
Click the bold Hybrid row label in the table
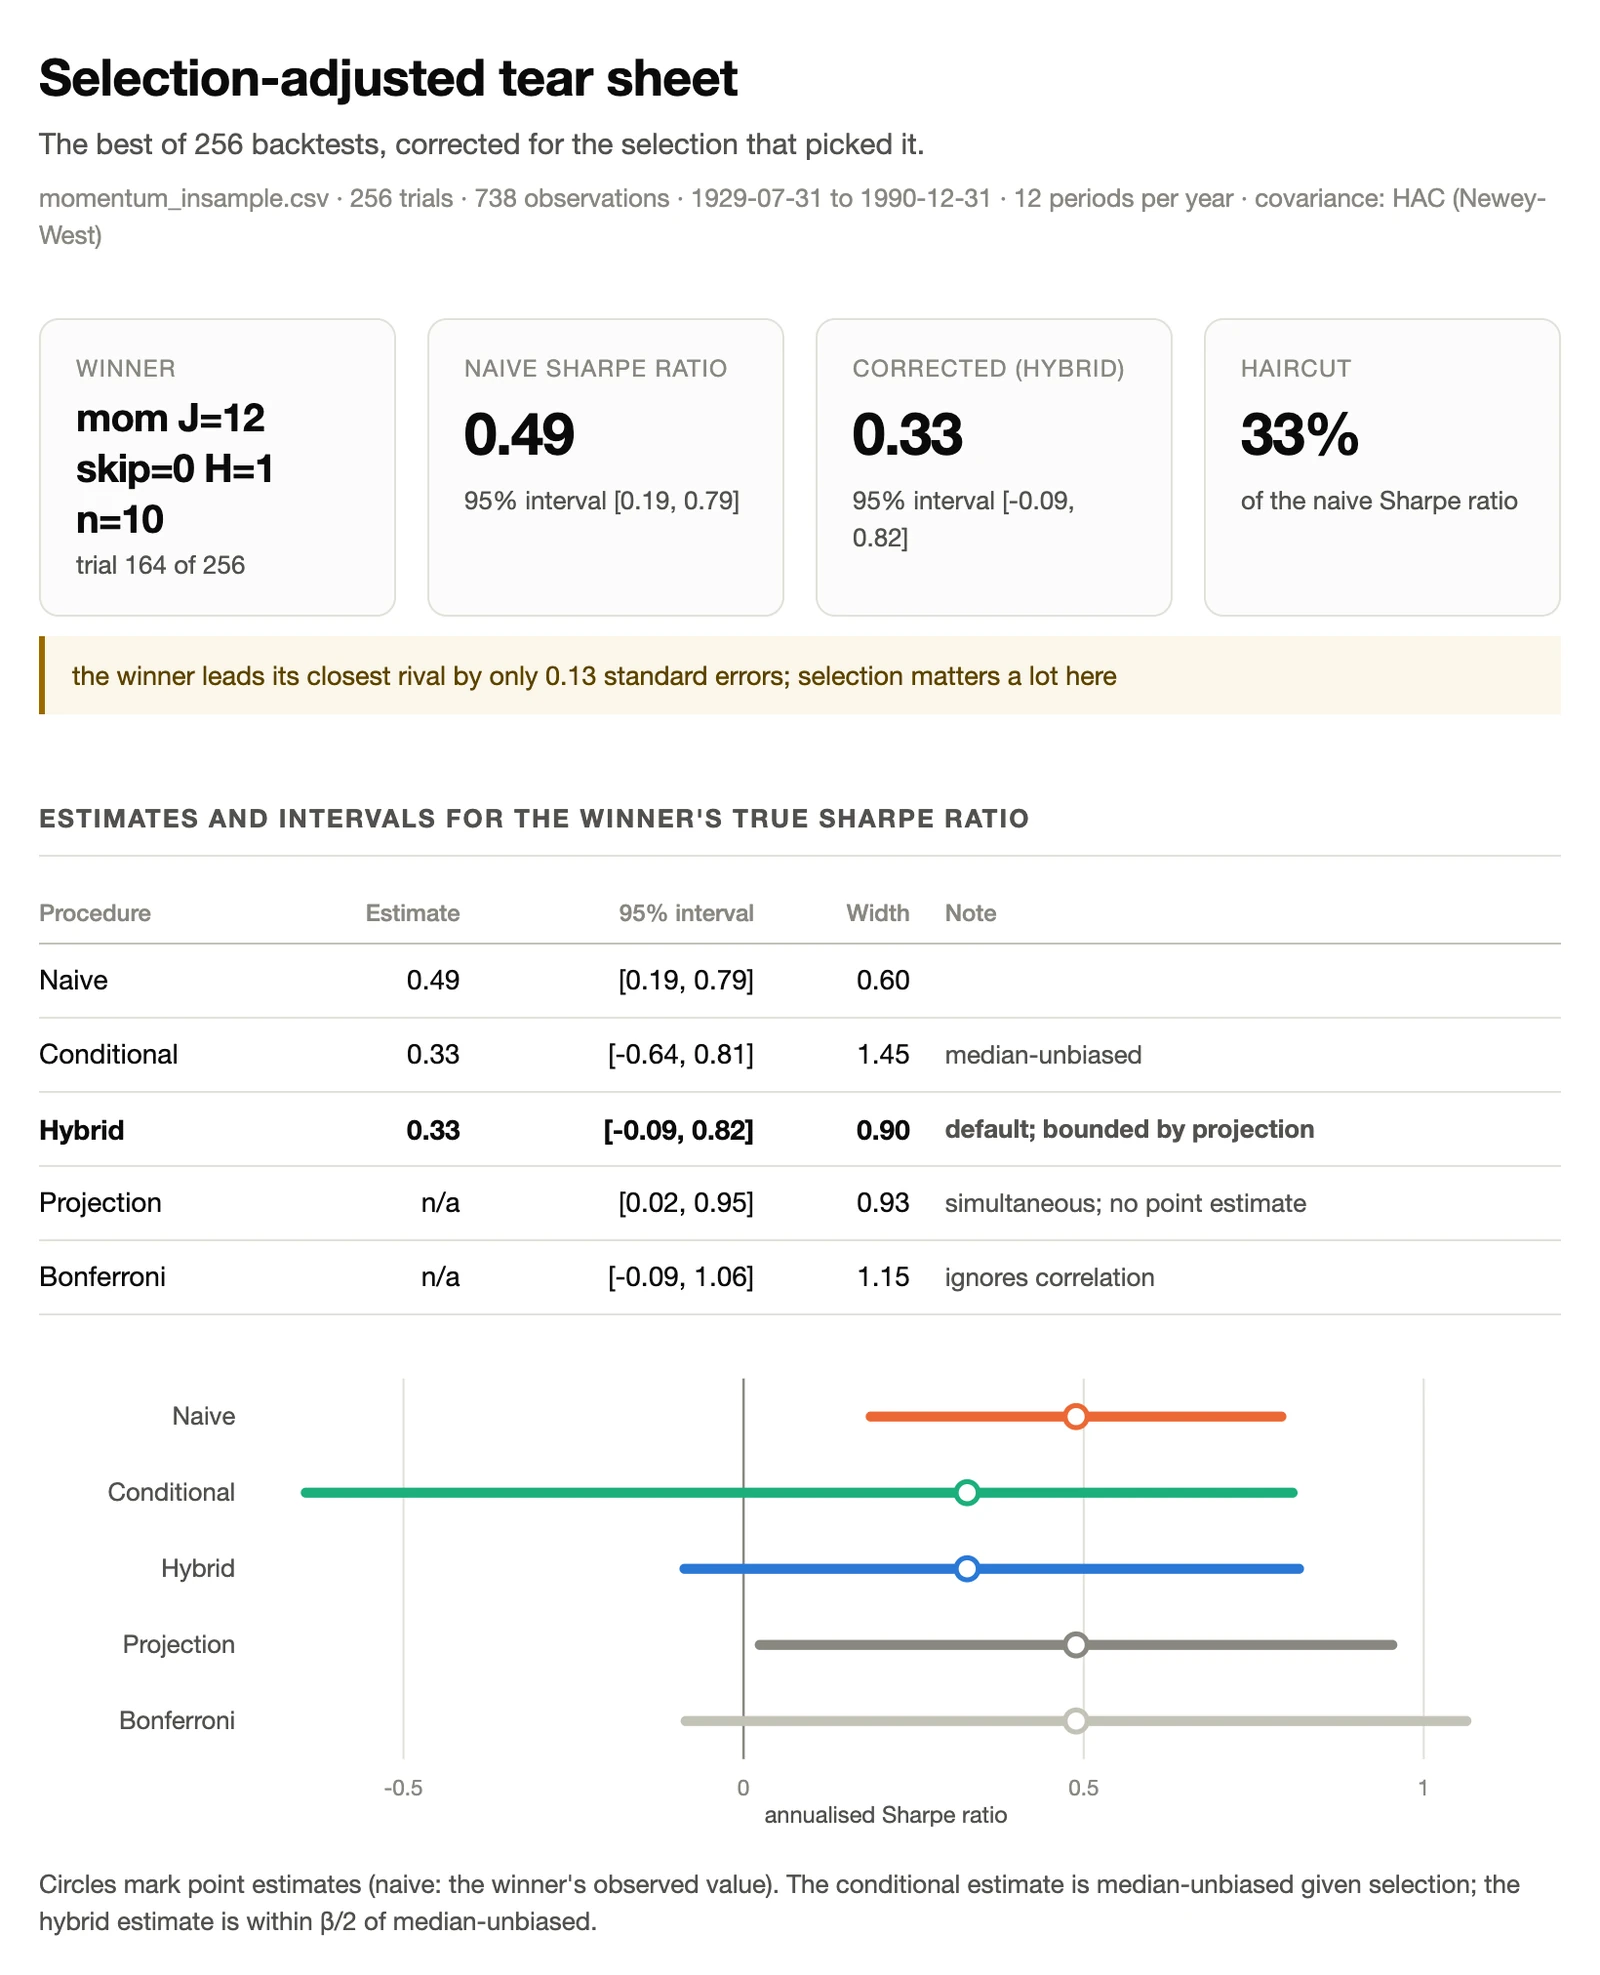(x=82, y=1130)
